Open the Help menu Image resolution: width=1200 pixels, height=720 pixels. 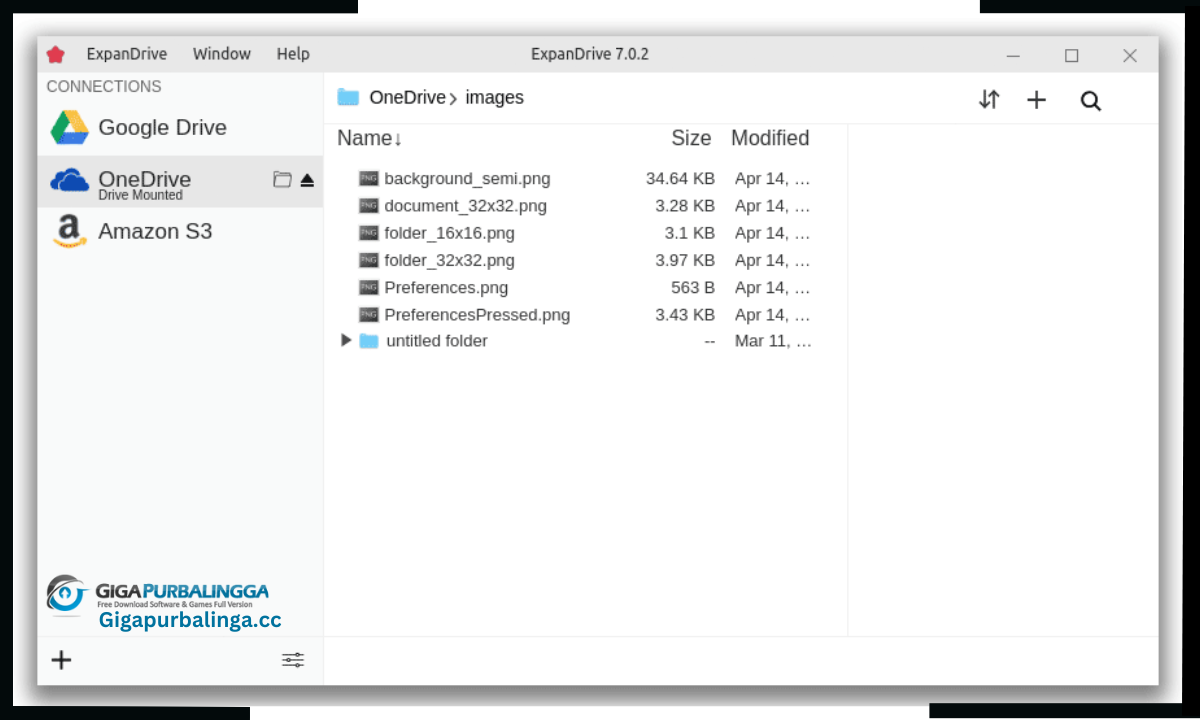293,54
